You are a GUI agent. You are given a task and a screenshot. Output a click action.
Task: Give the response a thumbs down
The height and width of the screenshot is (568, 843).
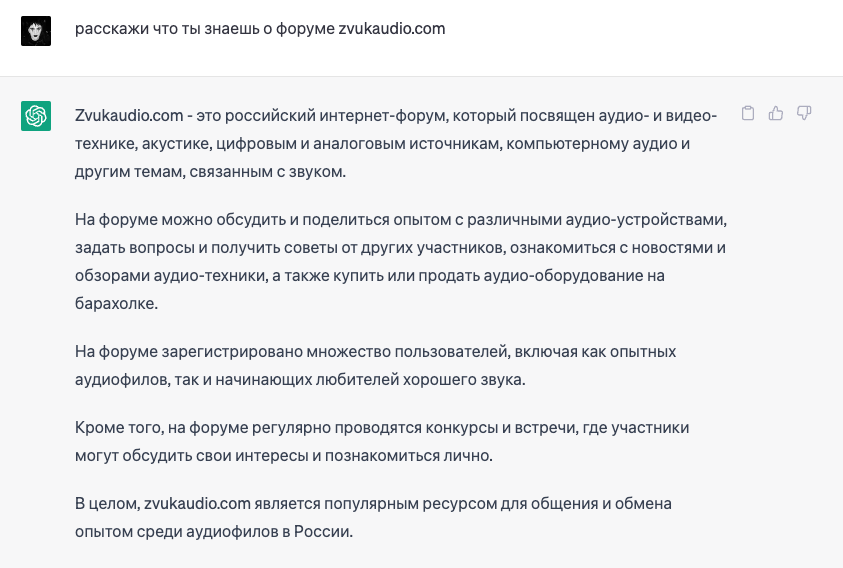tap(803, 114)
